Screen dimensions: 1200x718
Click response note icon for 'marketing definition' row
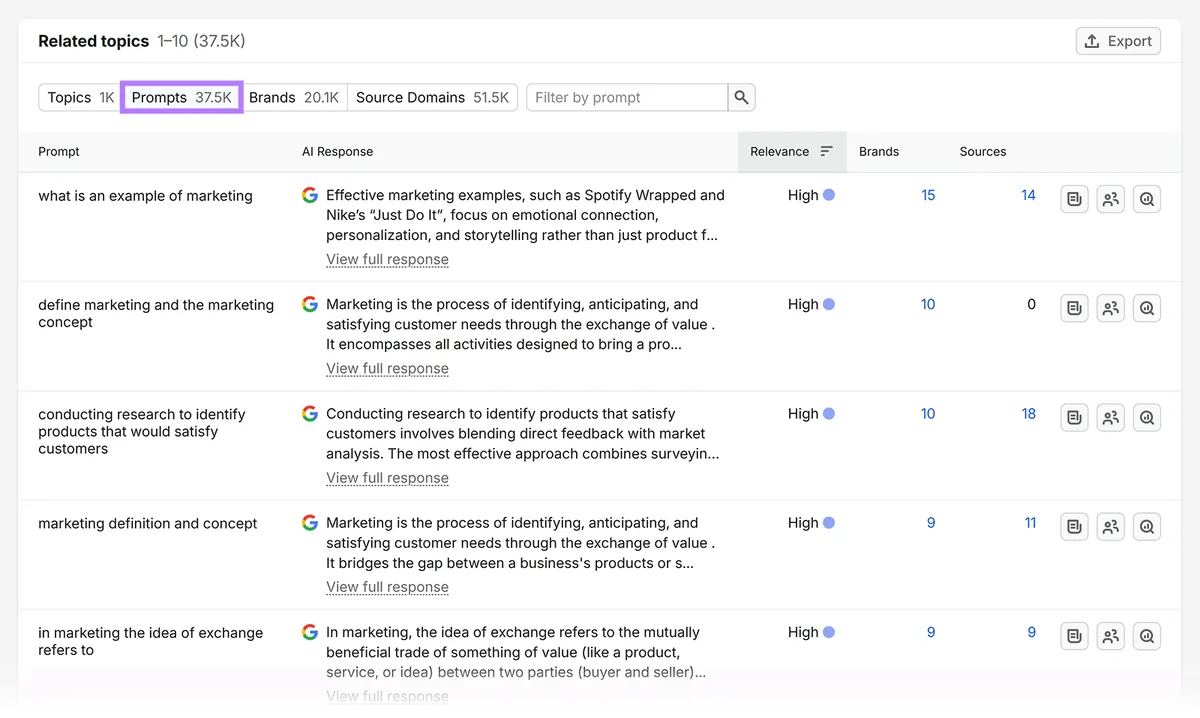click(x=1074, y=526)
